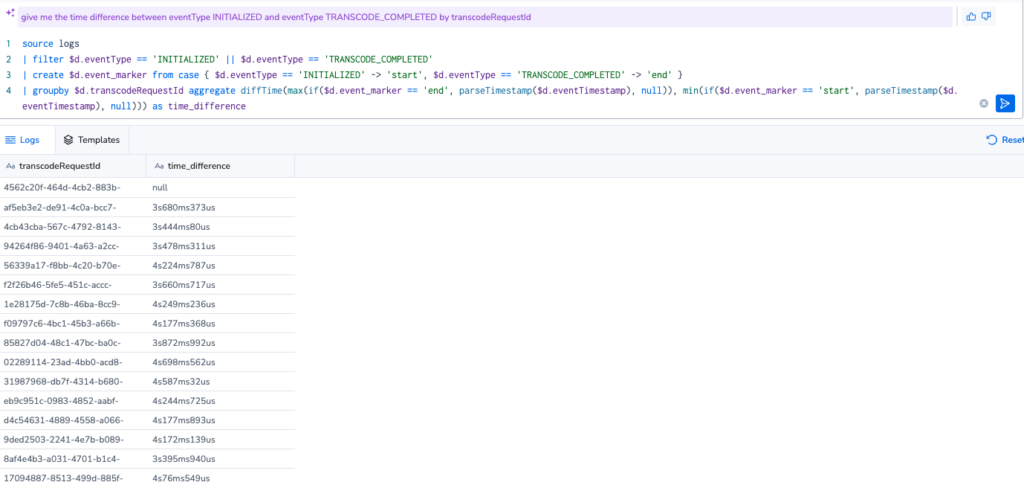Click the time_difference column header

221,166
